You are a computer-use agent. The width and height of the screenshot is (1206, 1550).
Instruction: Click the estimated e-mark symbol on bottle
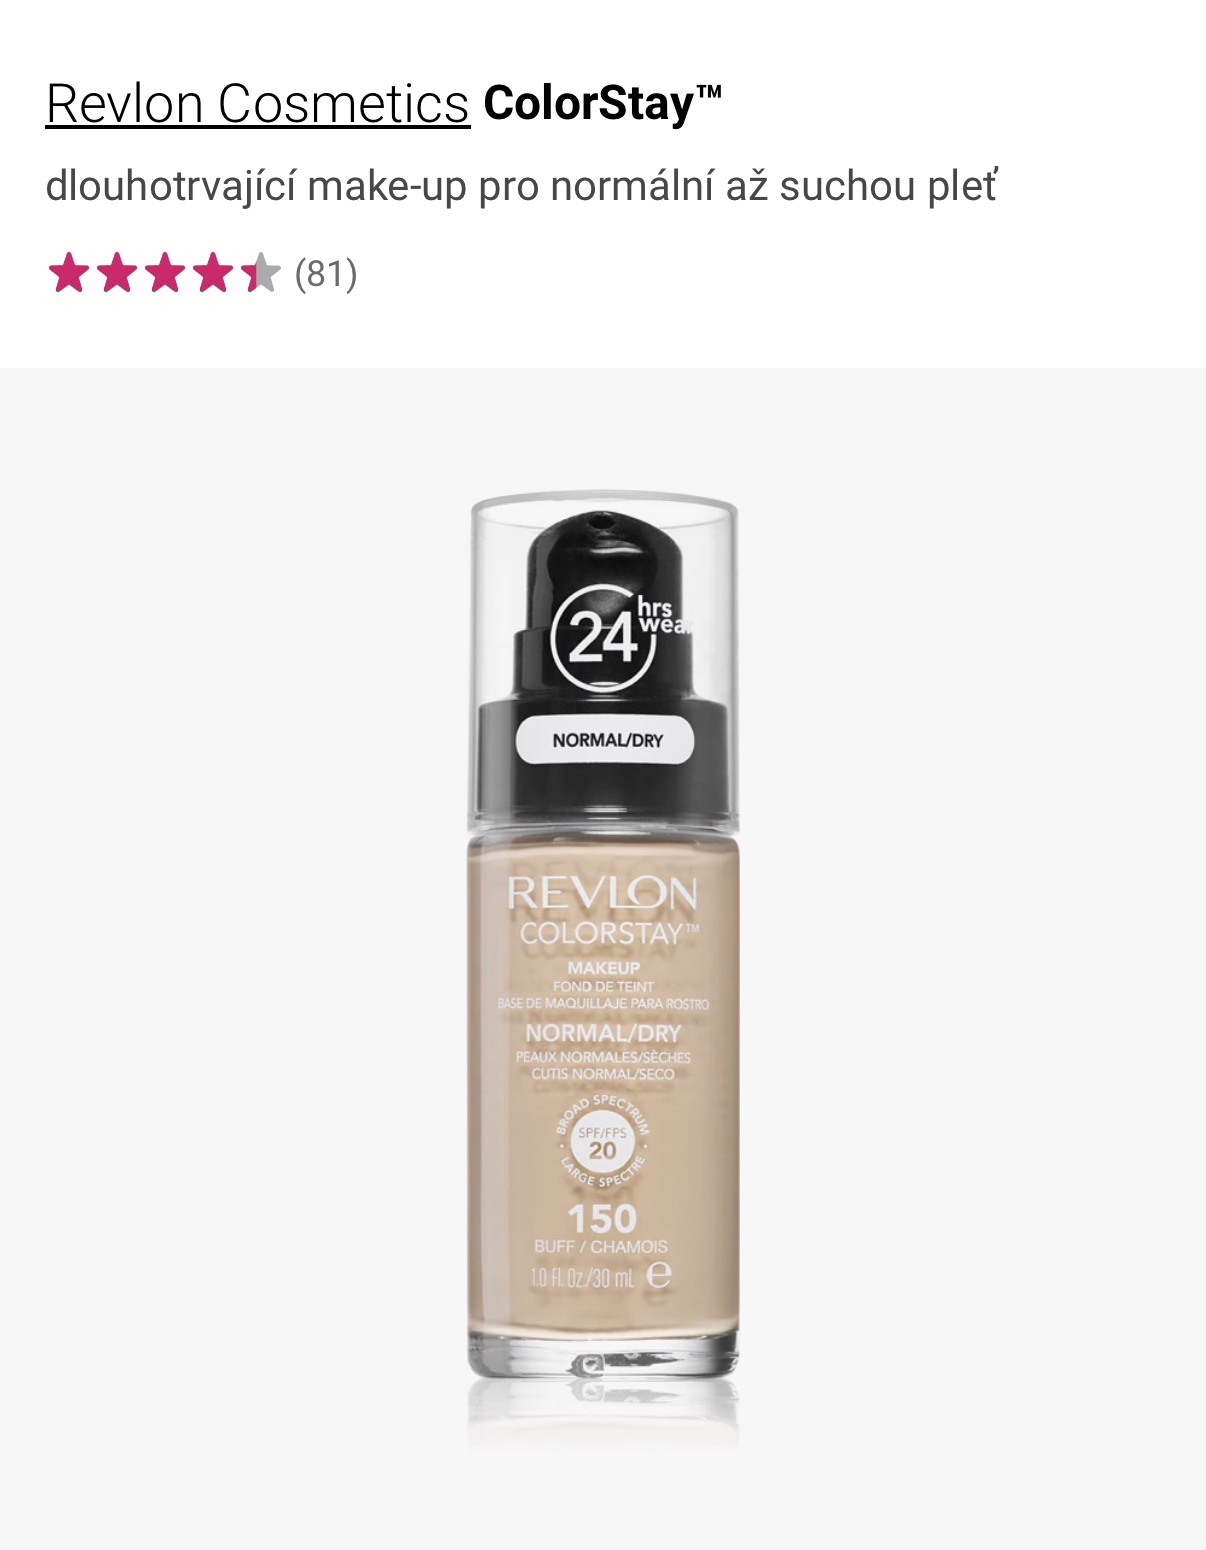tap(659, 1275)
